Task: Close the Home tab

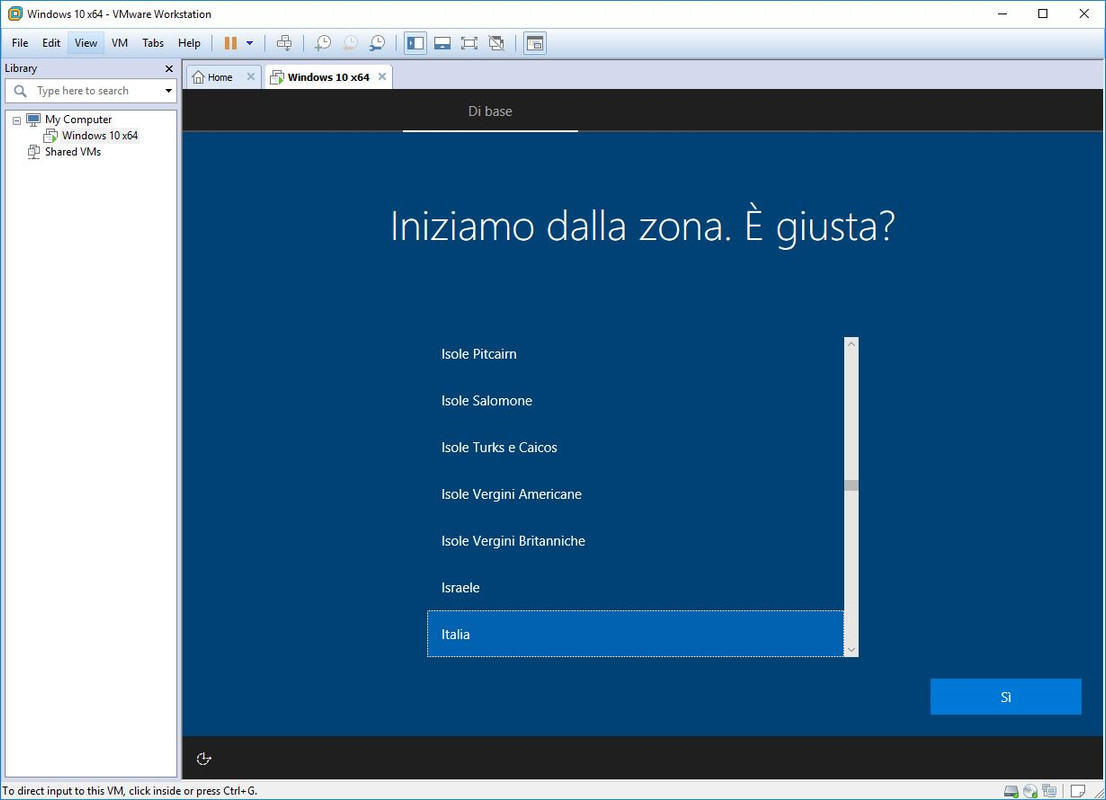Action: tap(250, 76)
